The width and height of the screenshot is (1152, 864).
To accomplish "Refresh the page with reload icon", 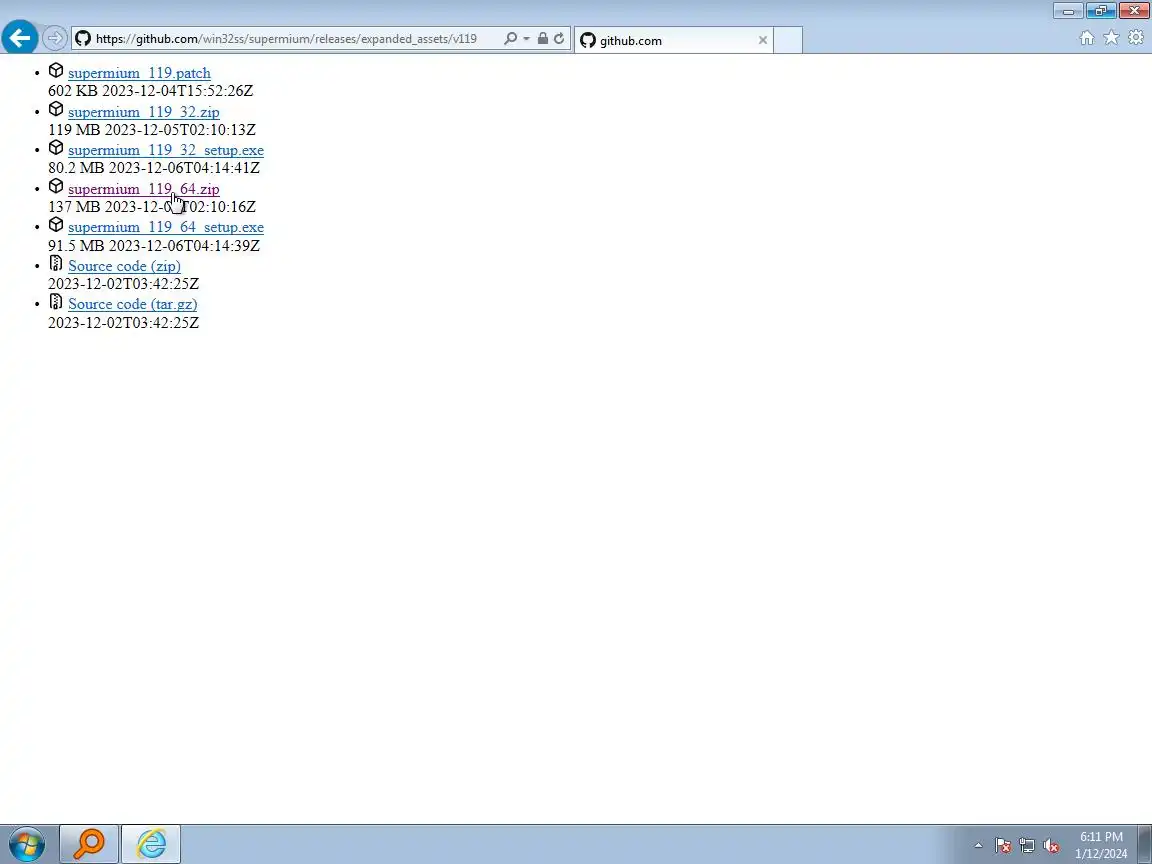I will [559, 39].
